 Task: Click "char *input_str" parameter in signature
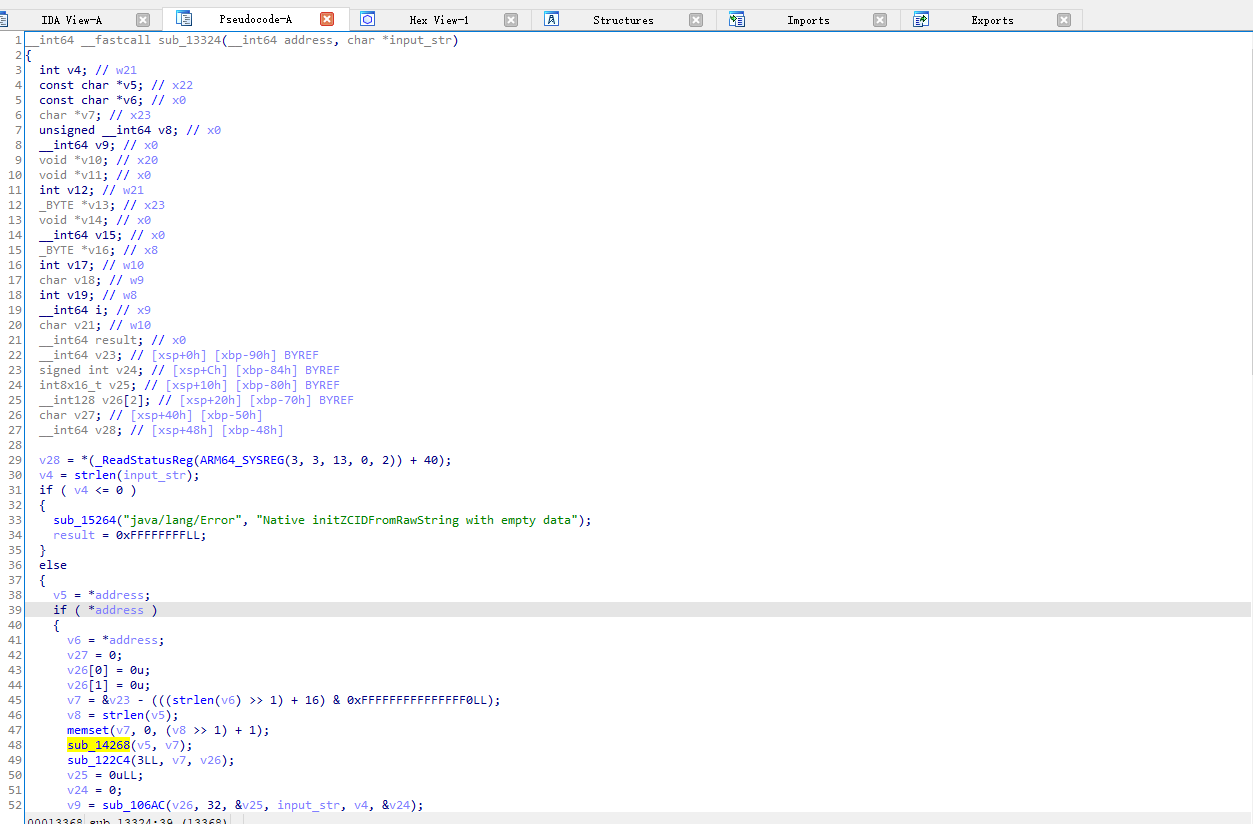tap(400, 40)
